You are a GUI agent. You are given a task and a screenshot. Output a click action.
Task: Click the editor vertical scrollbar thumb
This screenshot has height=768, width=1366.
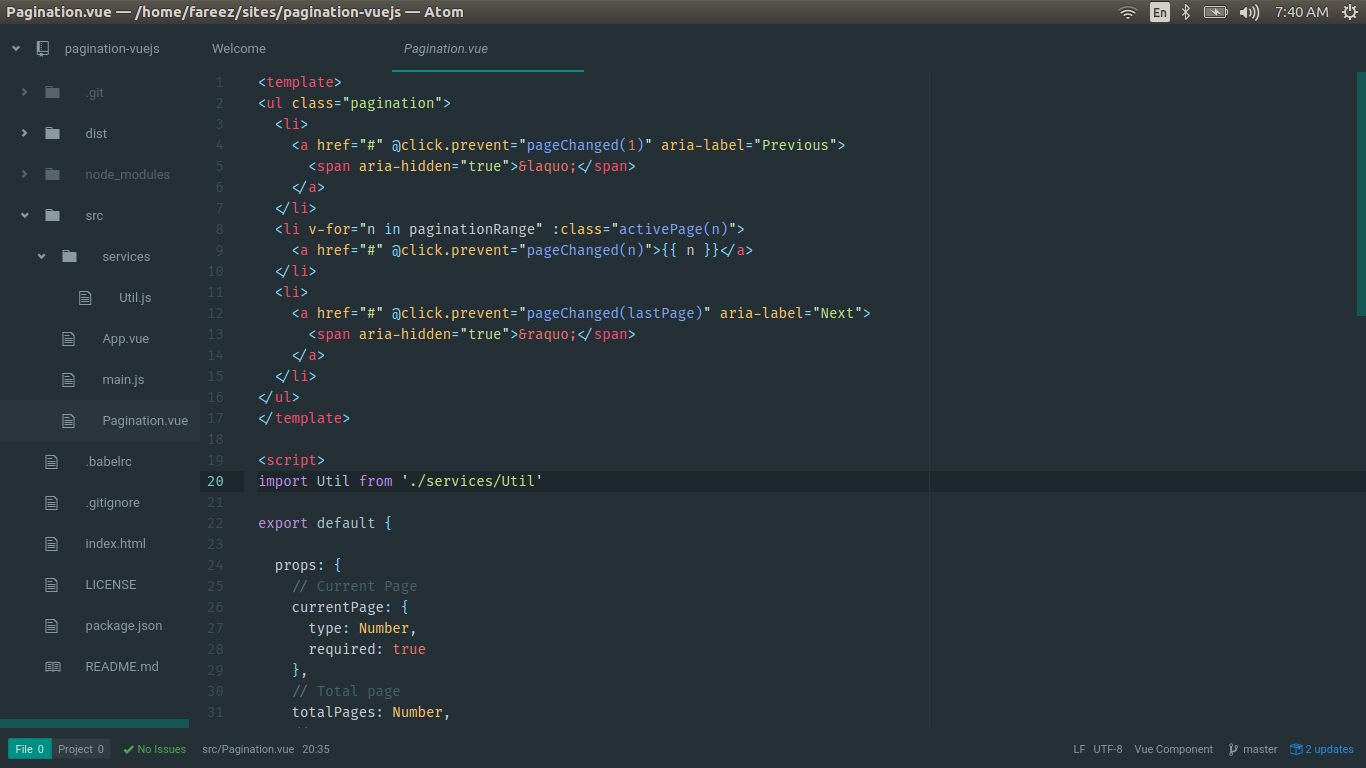pyautogui.click(x=1361, y=194)
